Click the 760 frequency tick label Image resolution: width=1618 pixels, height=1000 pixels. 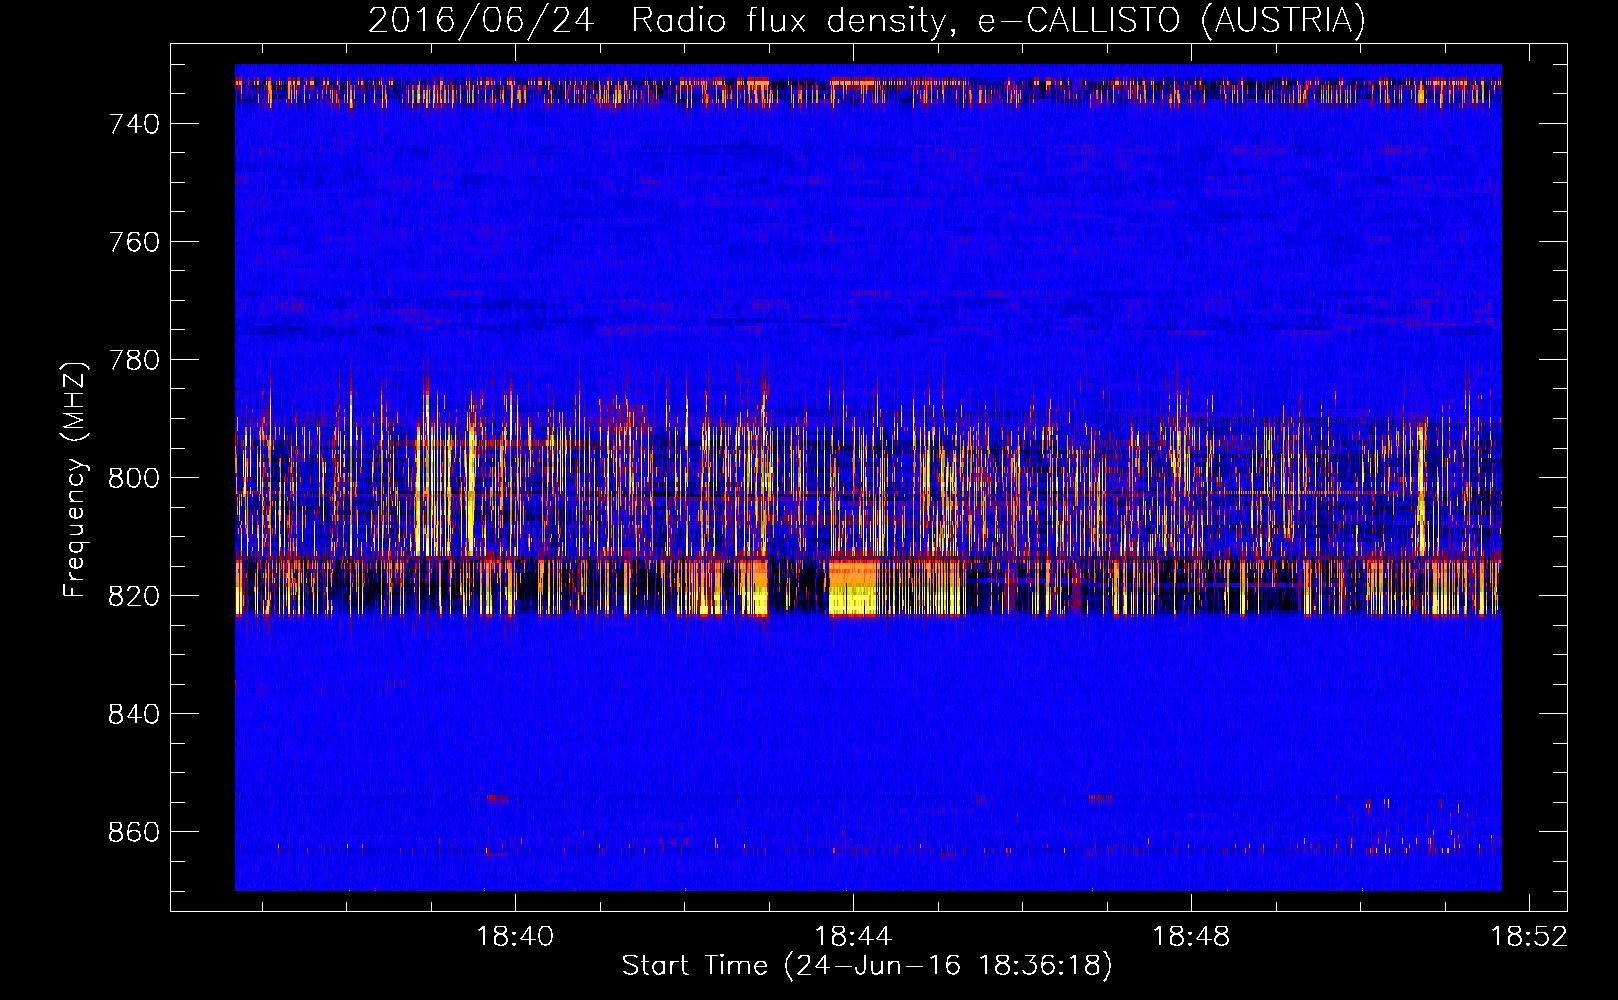(x=134, y=242)
